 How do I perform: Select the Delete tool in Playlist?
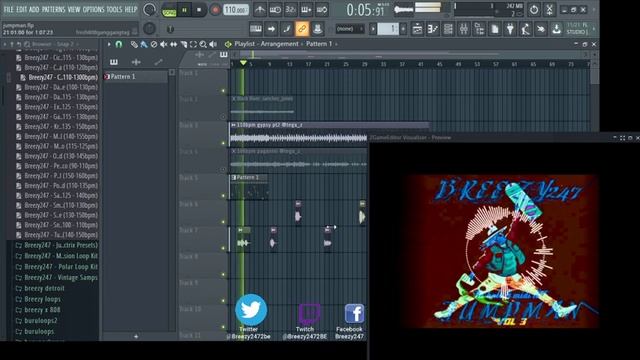tap(153, 44)
